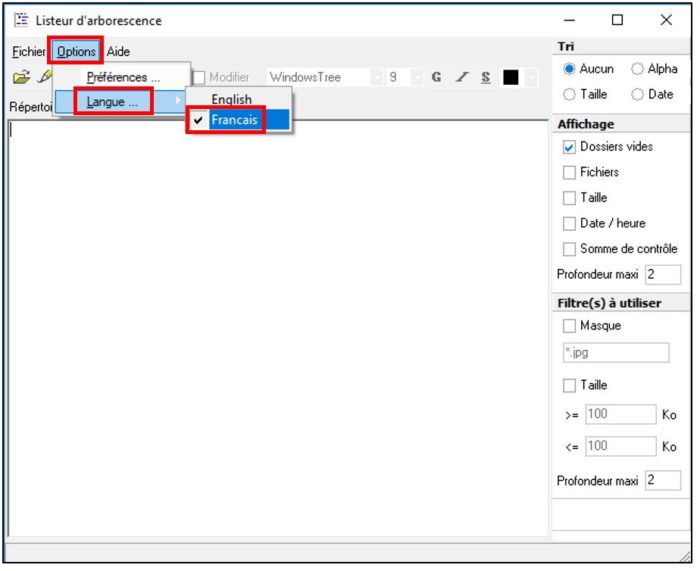The width and height of the screenshot is (700, 571).
Task: Enable the Fichiers checkbox
Action: tap(569, 172)
